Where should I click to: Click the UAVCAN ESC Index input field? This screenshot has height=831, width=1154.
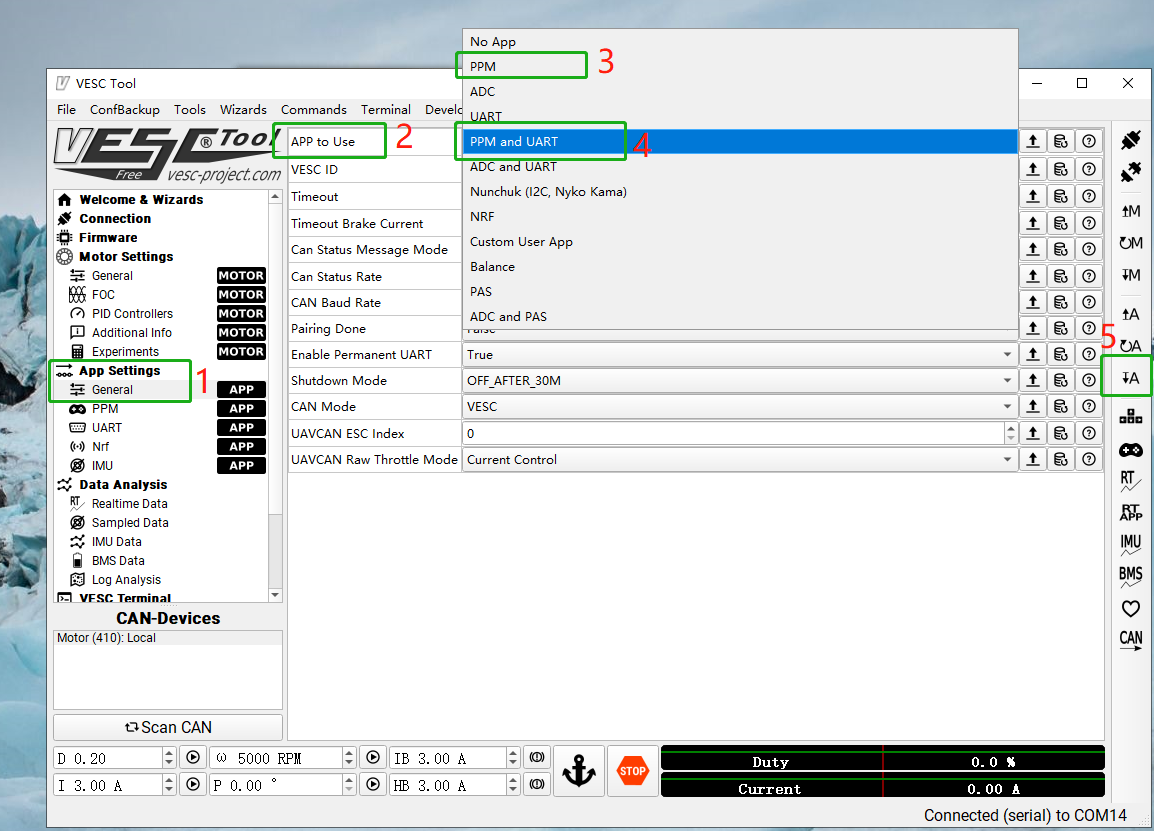click(x=734, y=433)
